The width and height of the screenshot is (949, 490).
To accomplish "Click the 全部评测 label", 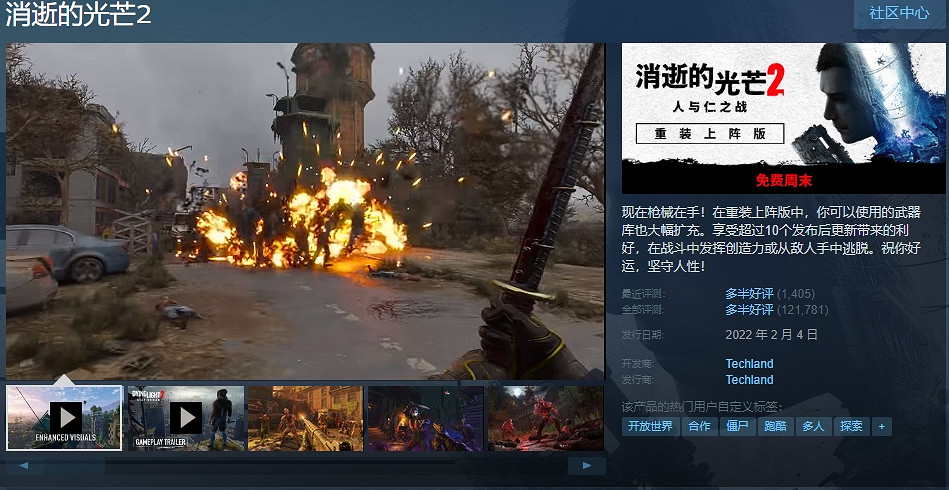I will 643,310.
